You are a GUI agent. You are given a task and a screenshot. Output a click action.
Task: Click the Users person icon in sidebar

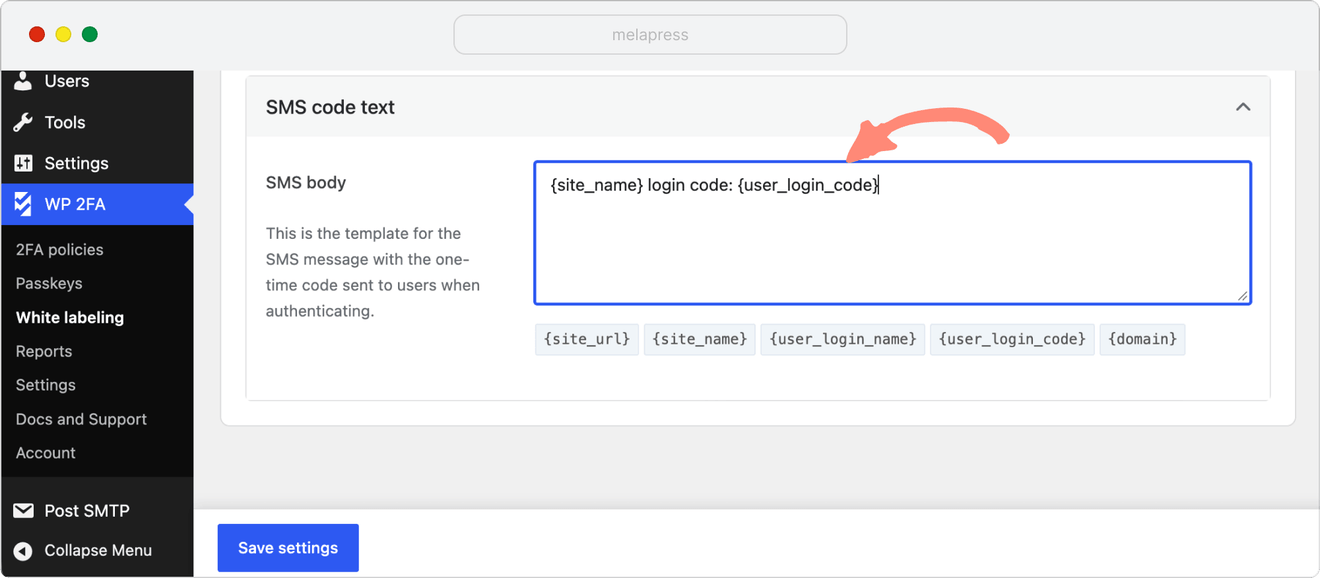pos(23,81)
